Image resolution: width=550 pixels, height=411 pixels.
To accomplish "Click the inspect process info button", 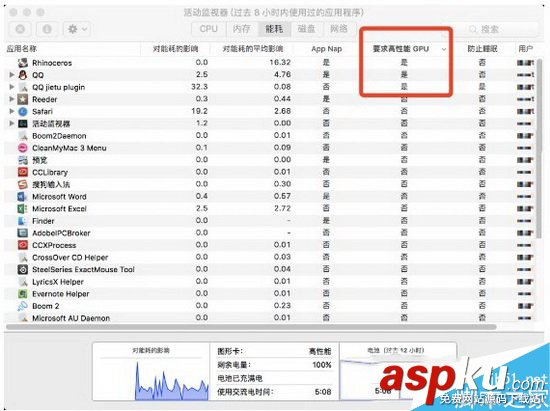I will [47, 29].
